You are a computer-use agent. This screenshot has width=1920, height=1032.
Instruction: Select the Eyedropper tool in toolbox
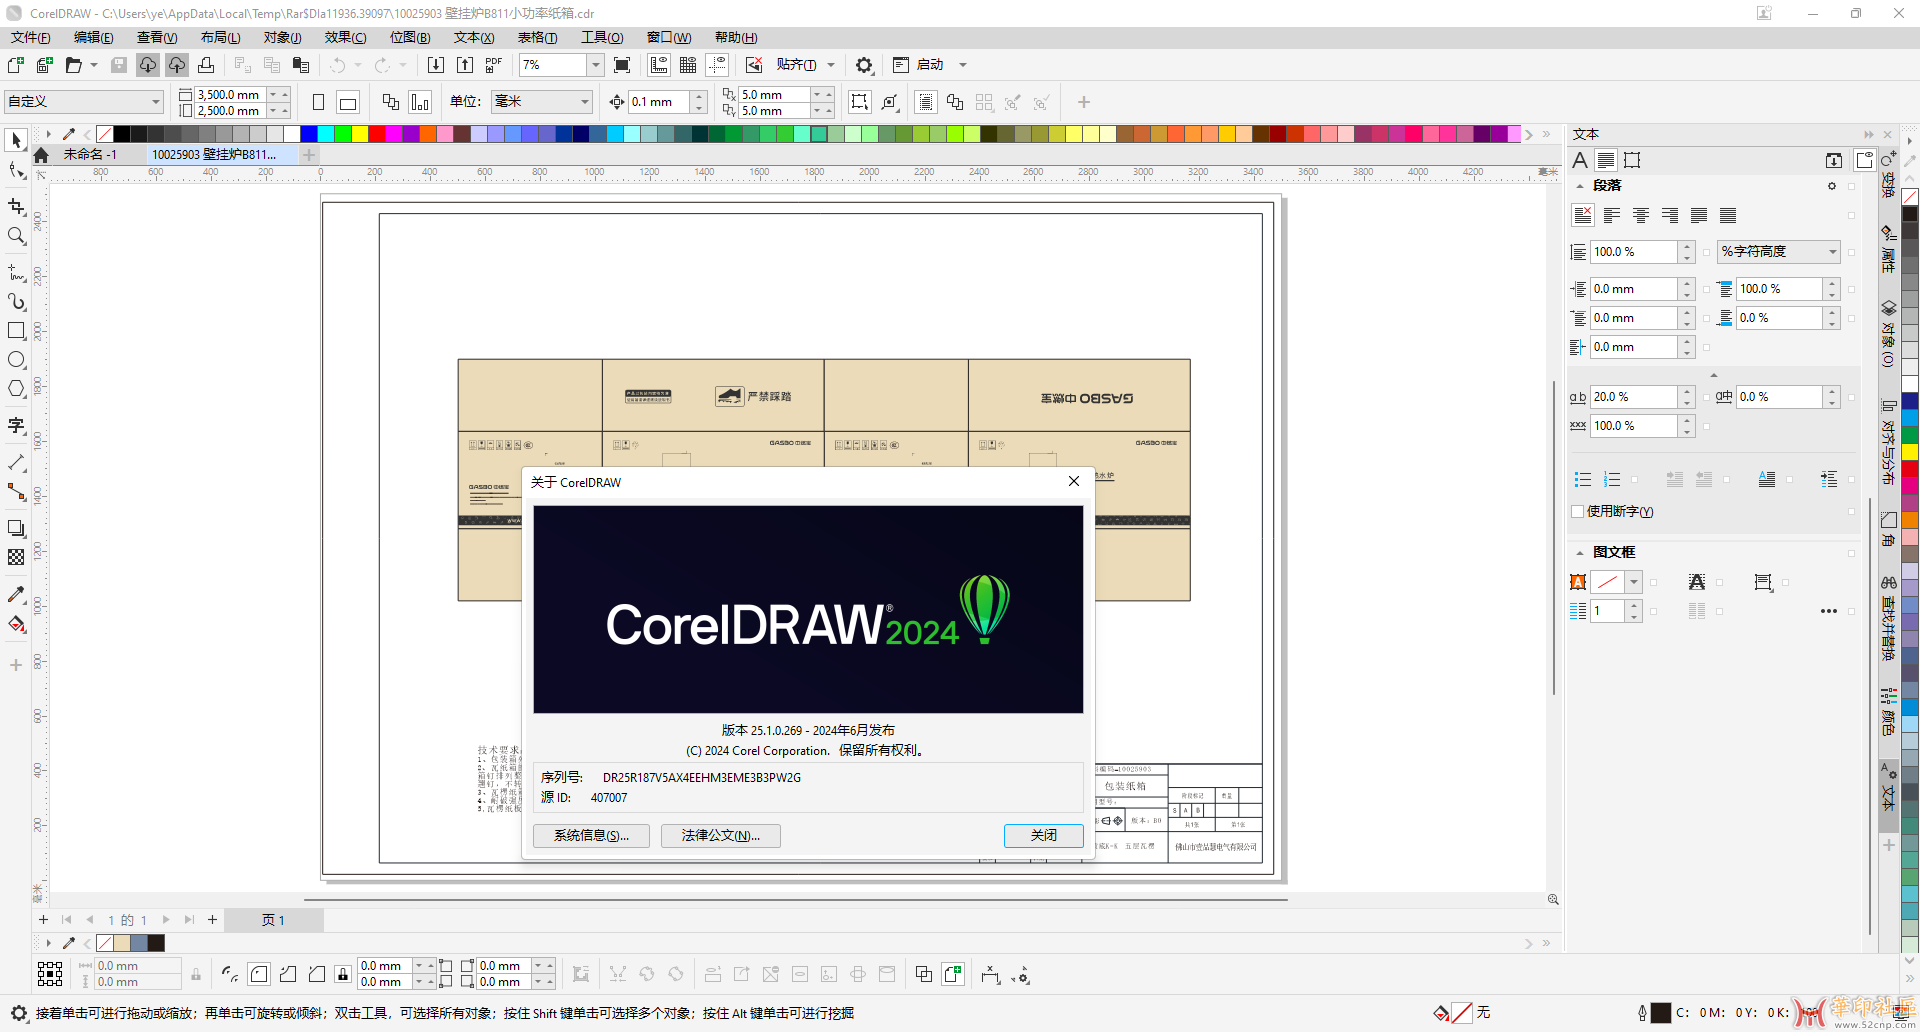[16, 595]
